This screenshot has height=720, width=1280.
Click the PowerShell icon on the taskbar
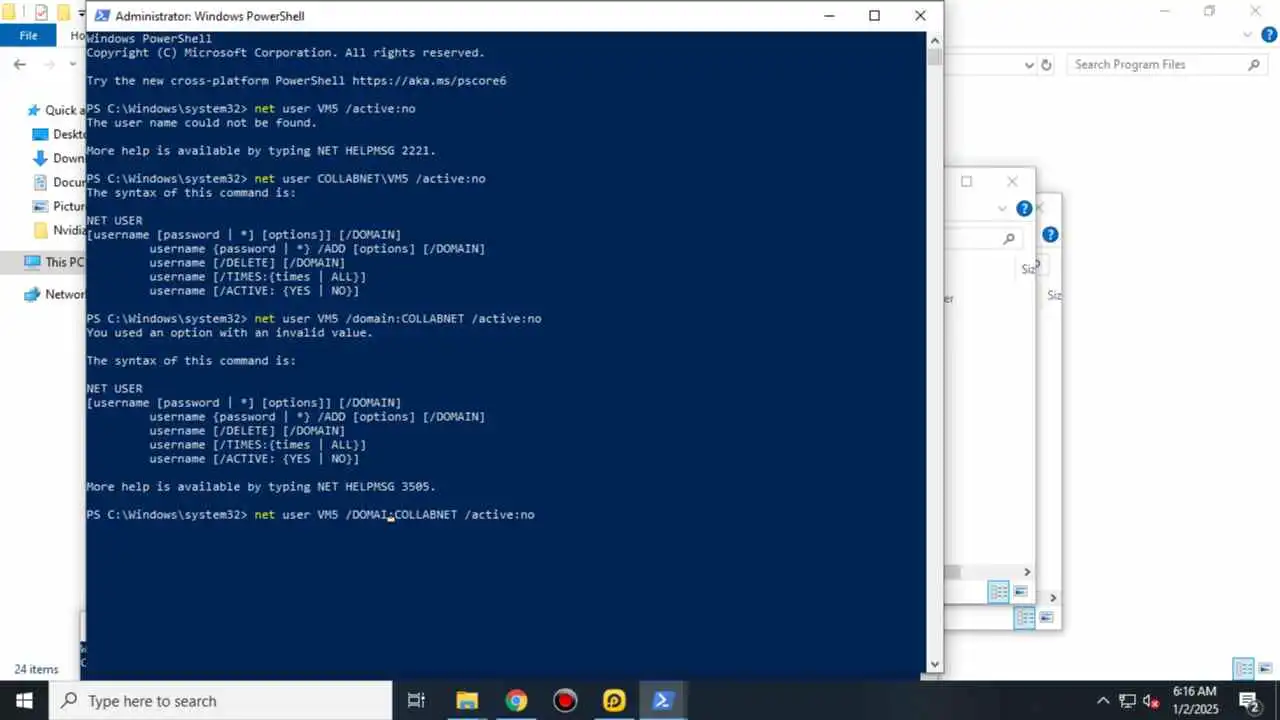pyautogui.click(x=663, y=701)
